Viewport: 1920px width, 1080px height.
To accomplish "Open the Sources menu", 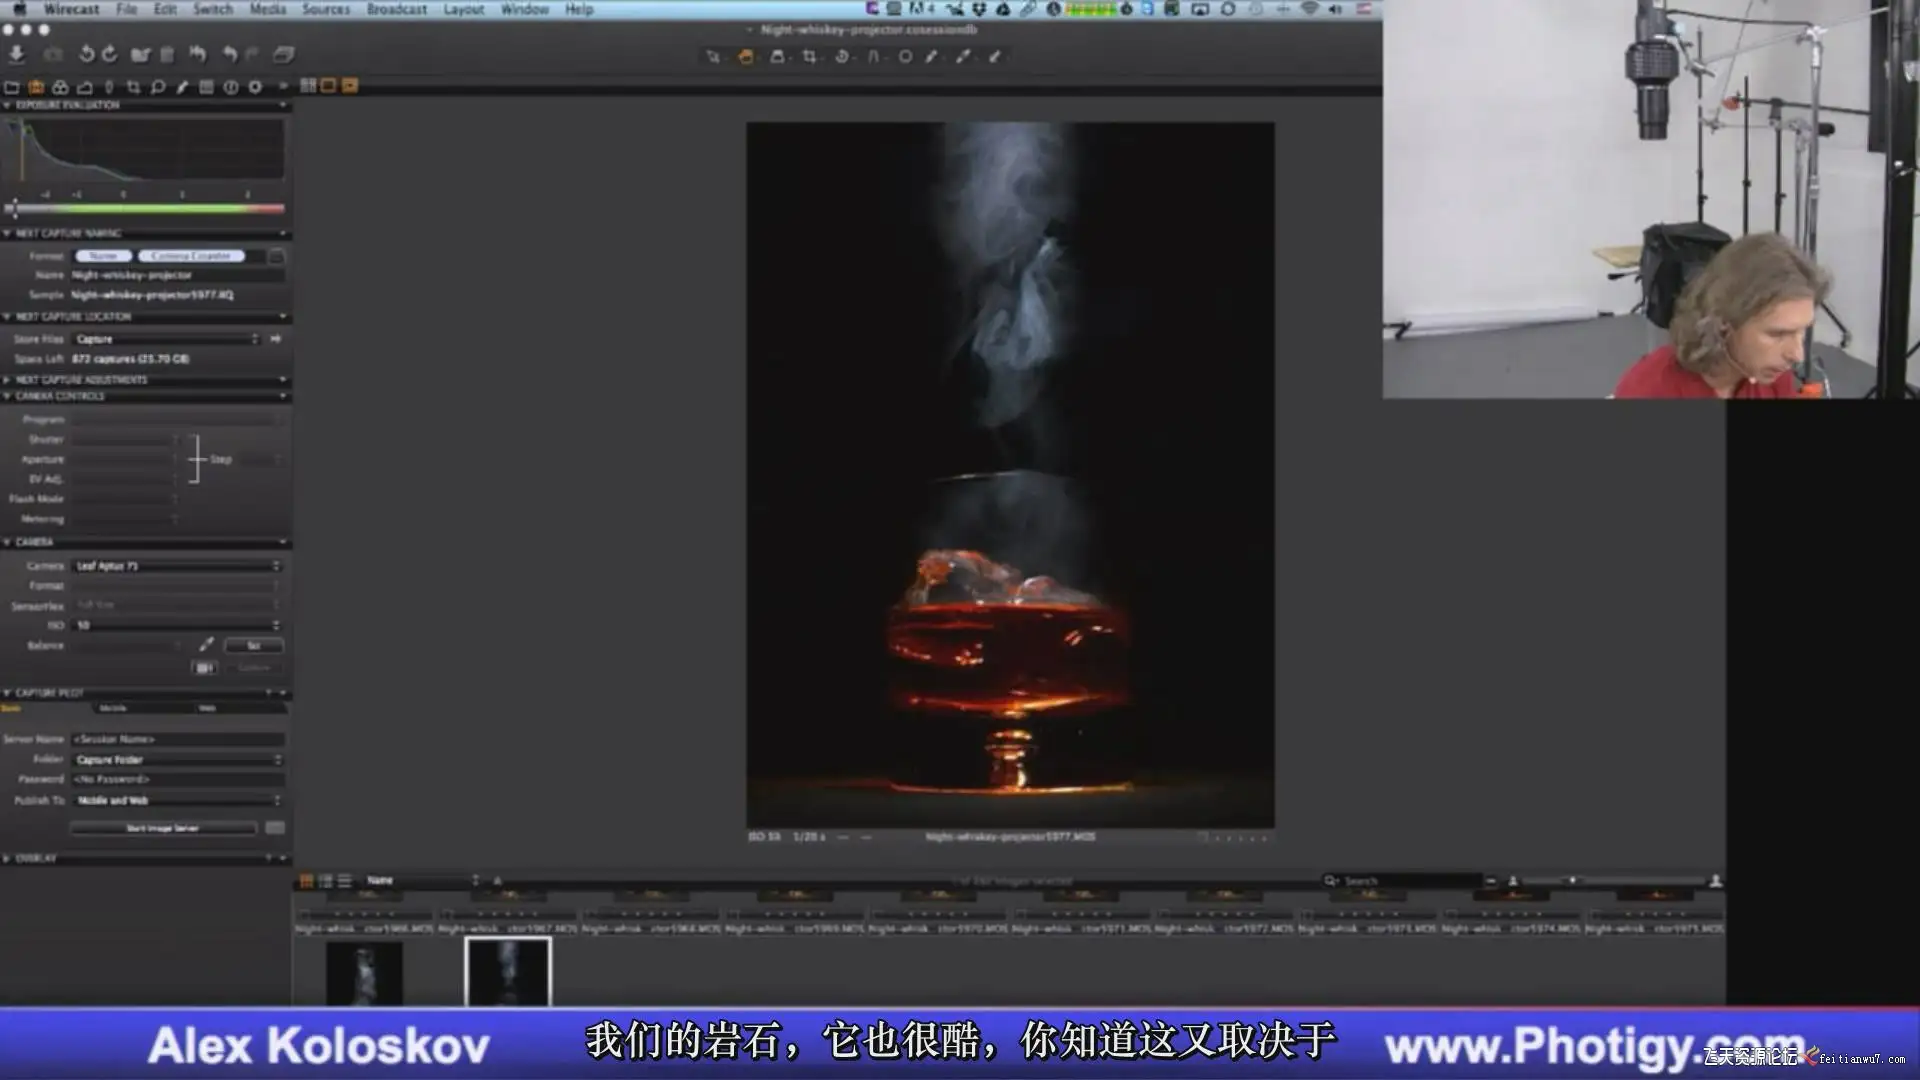I will click(x=326, y=9).
